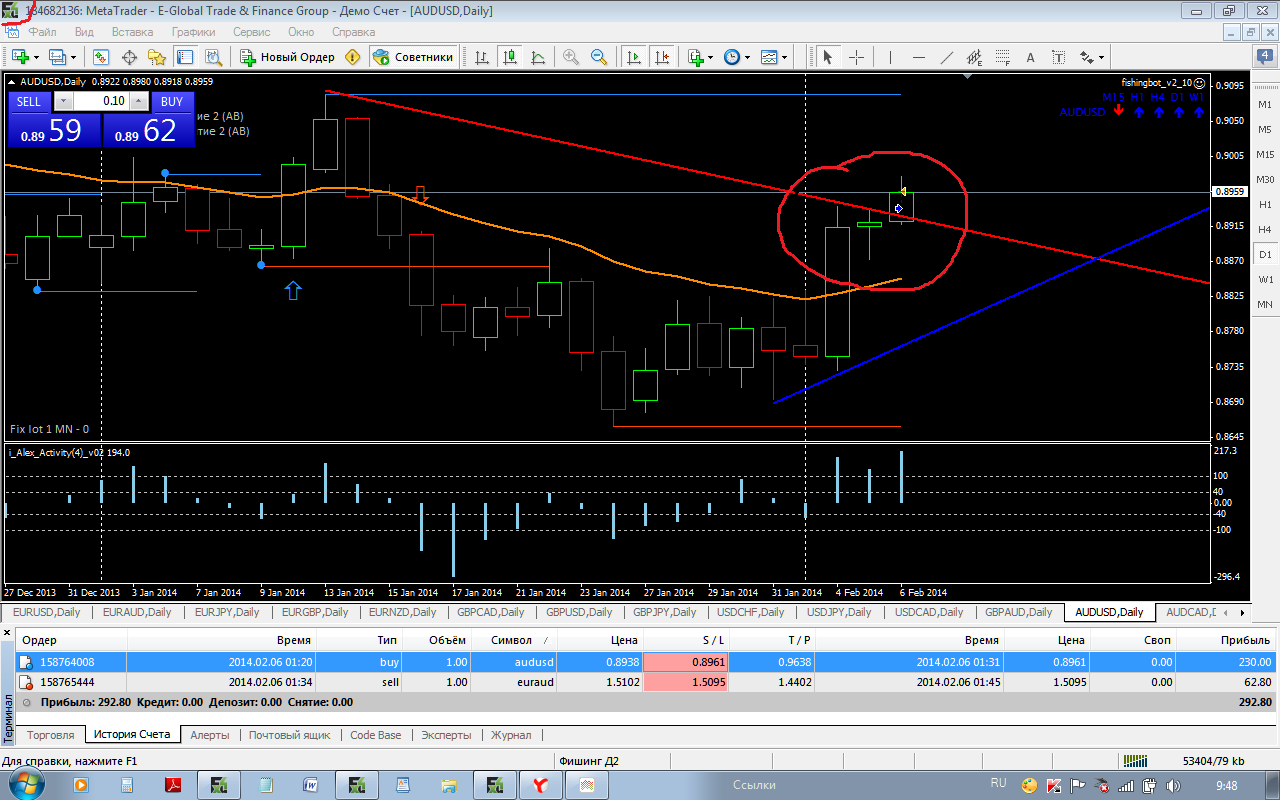Open the Файл menu

pyautogui.click(x=42, y=32)
